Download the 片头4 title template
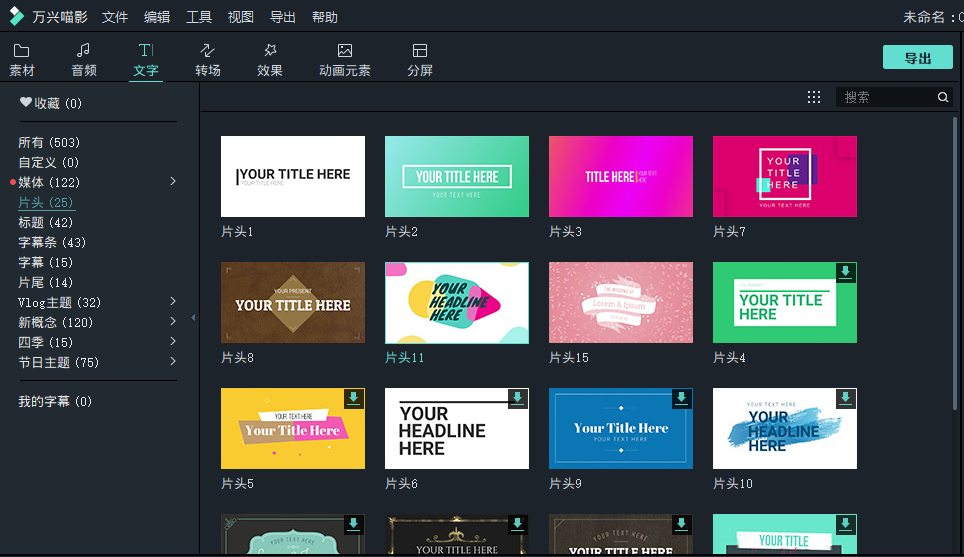 click(845, 273)
